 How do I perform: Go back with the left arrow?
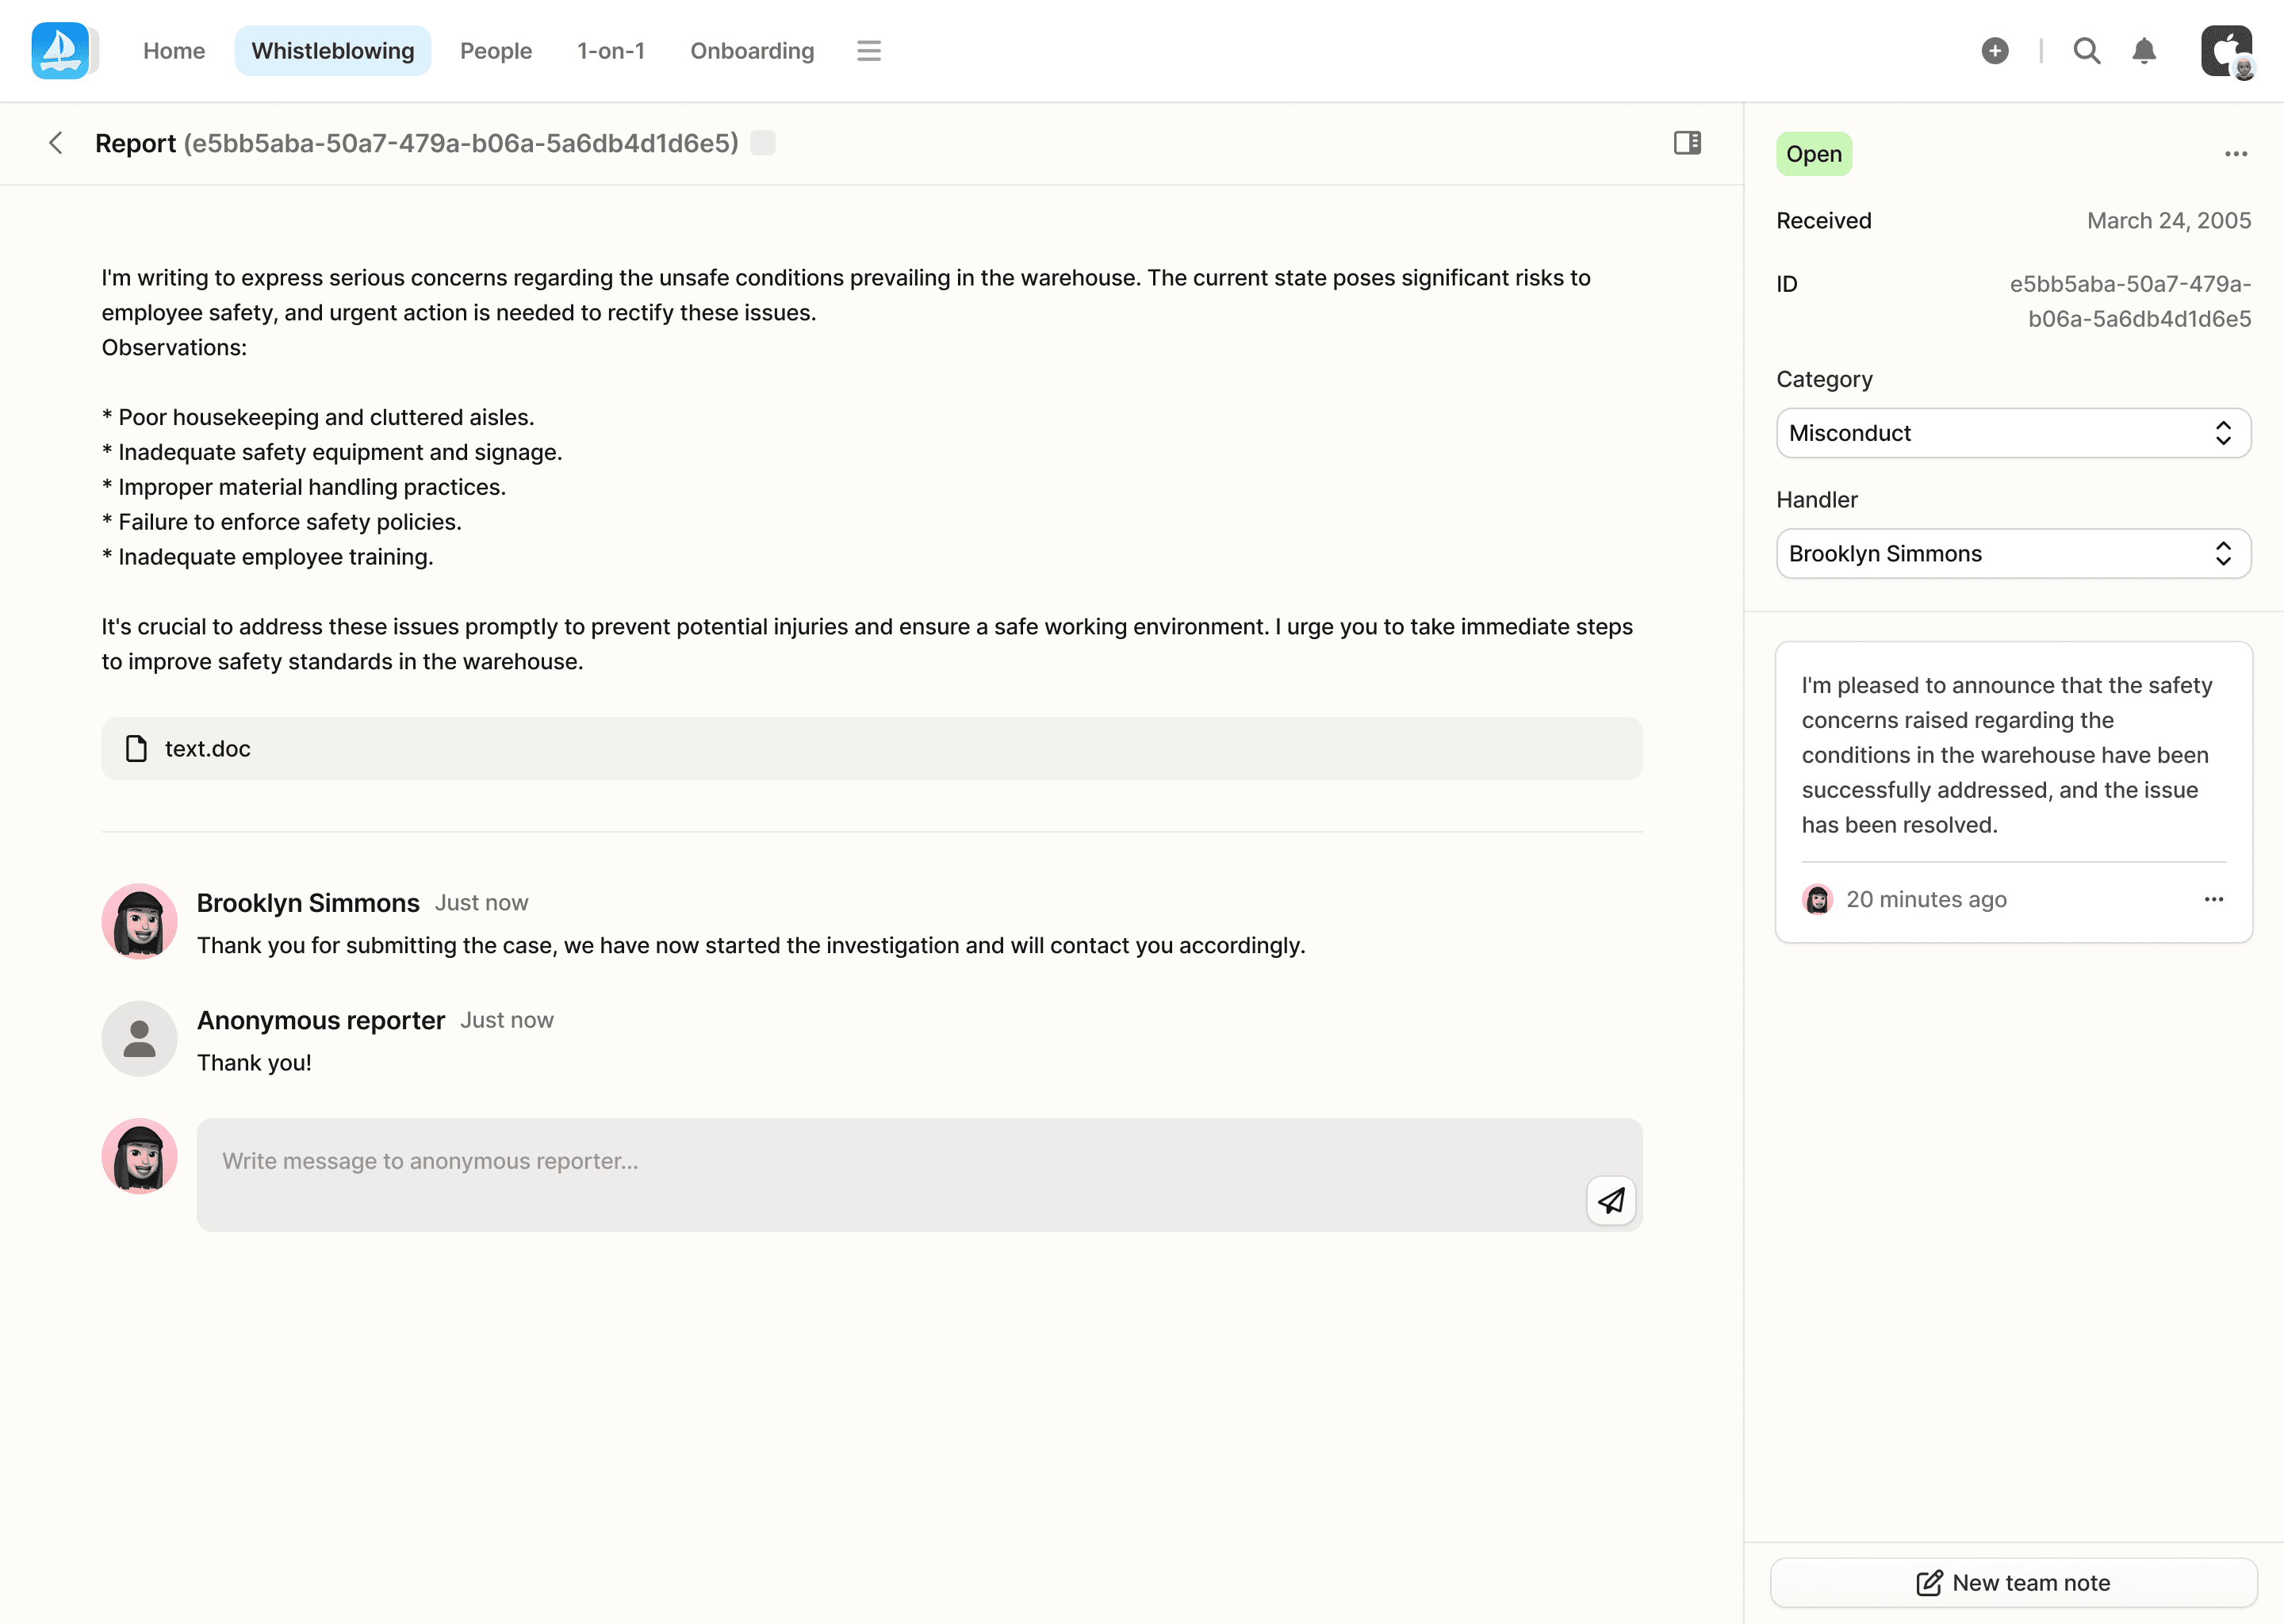(56, 143)
